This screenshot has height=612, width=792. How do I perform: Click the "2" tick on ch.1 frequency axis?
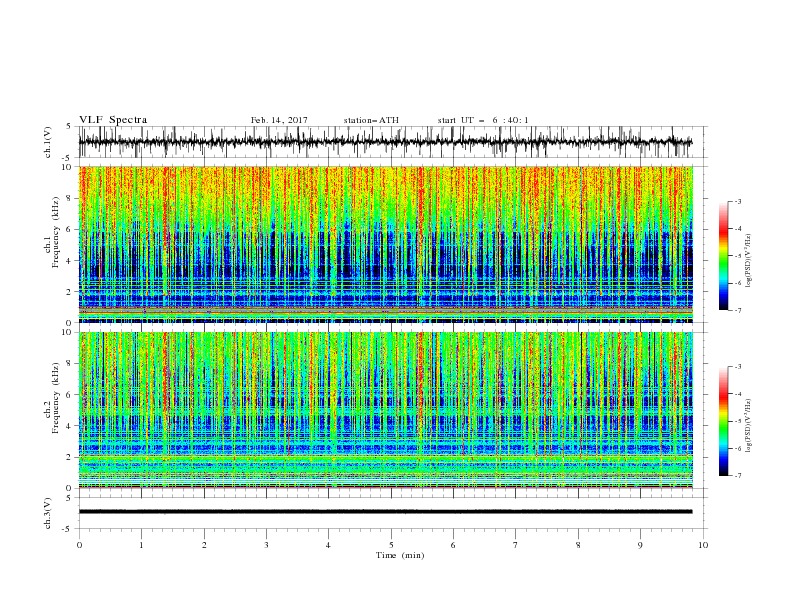click(x=70, y=292)
